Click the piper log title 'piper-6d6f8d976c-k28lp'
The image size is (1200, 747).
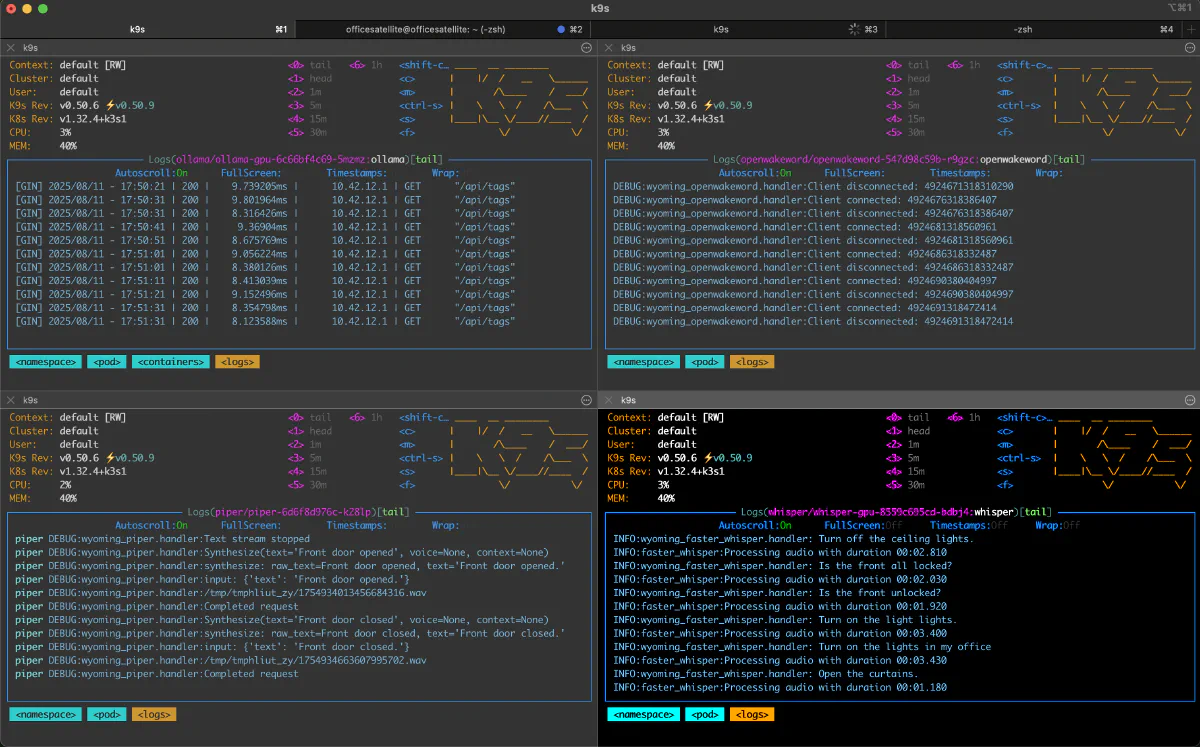point(310,511)
